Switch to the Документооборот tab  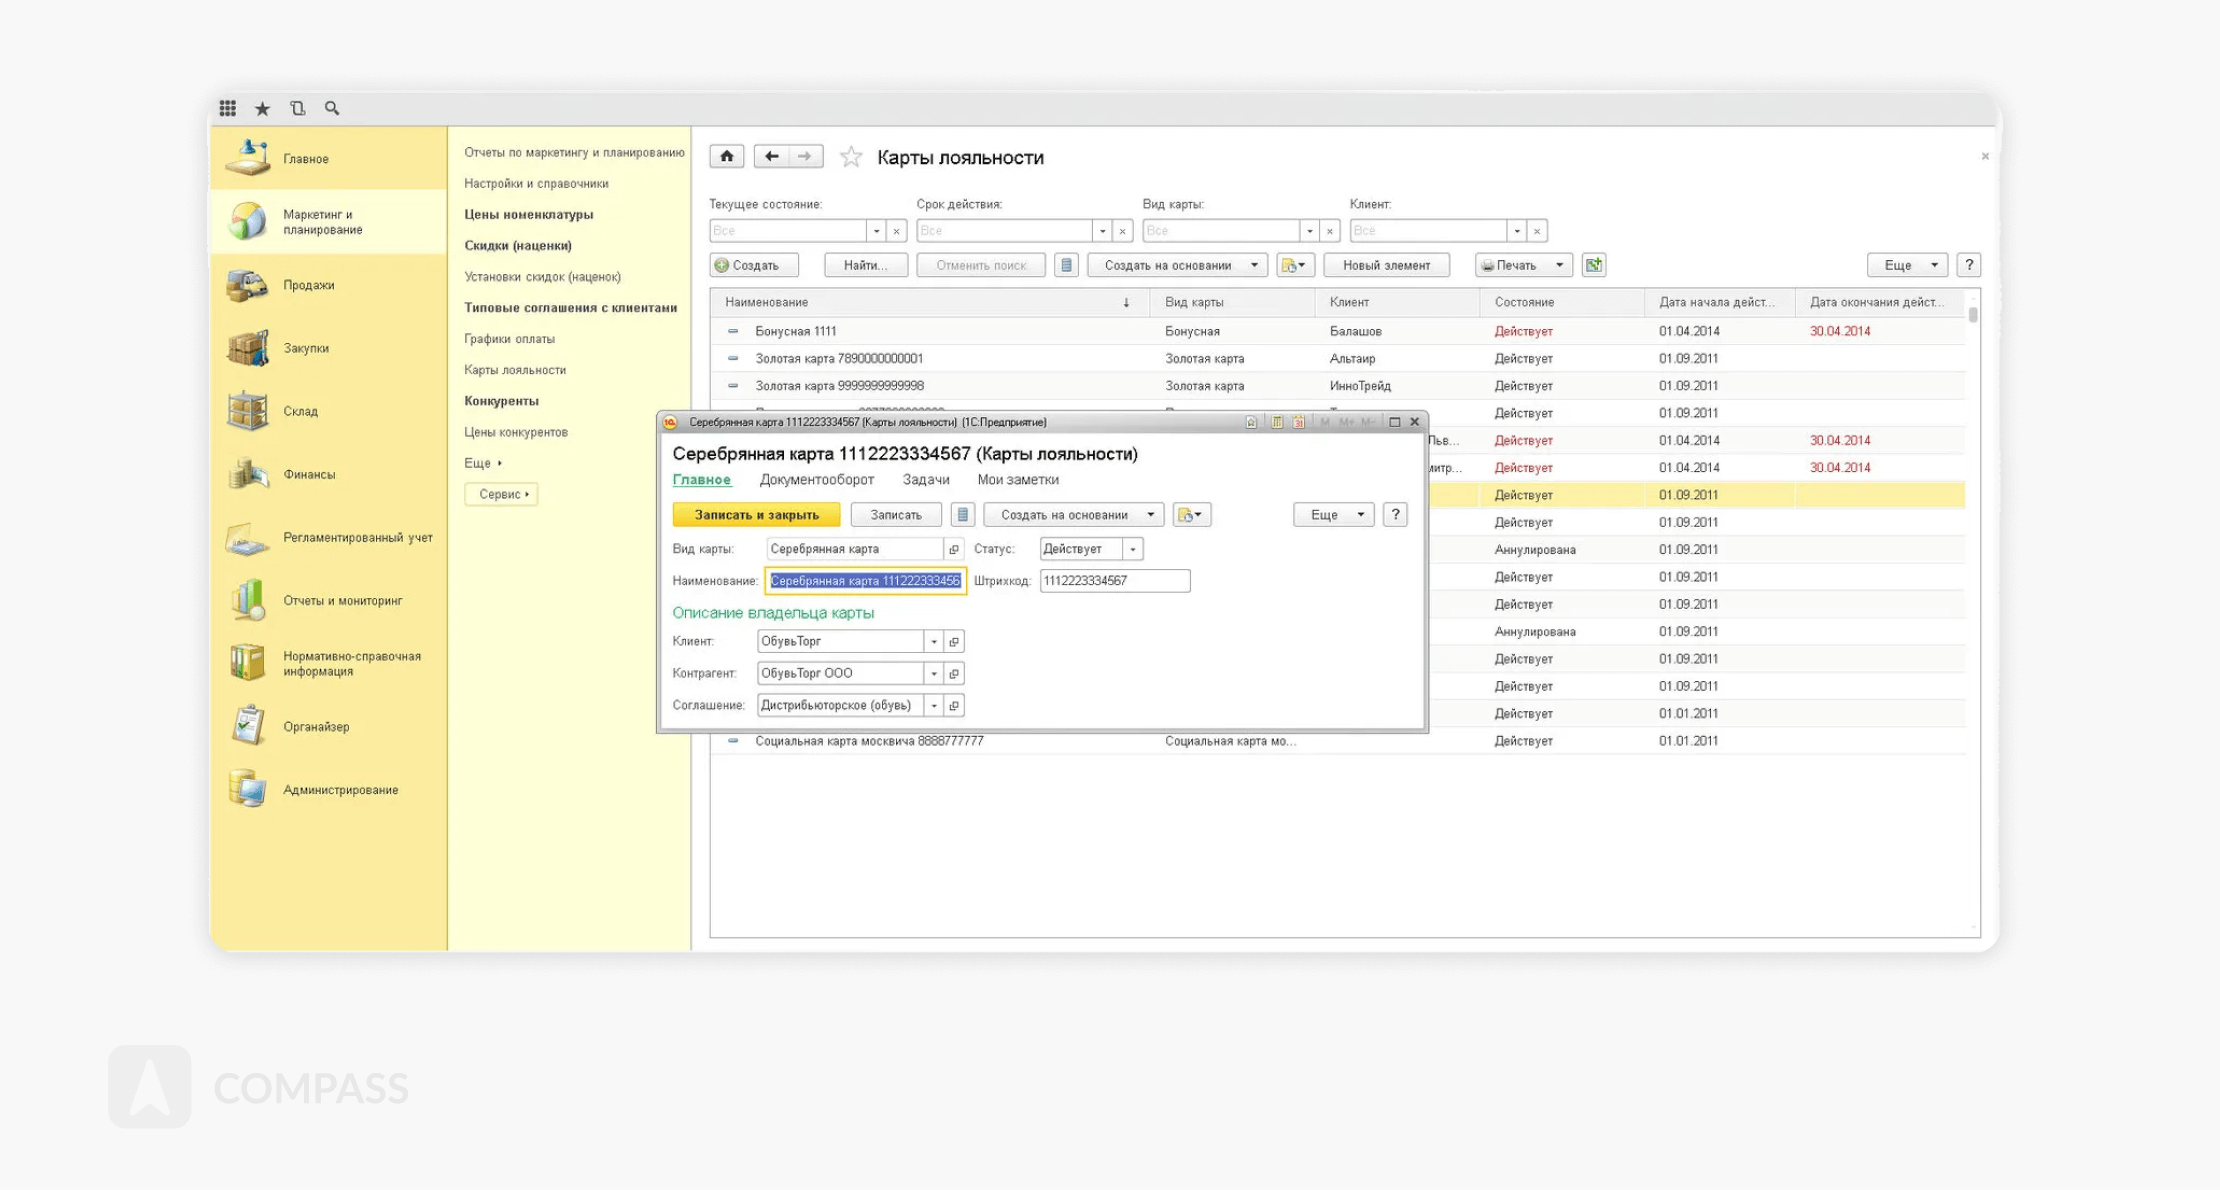coord(816,480)
